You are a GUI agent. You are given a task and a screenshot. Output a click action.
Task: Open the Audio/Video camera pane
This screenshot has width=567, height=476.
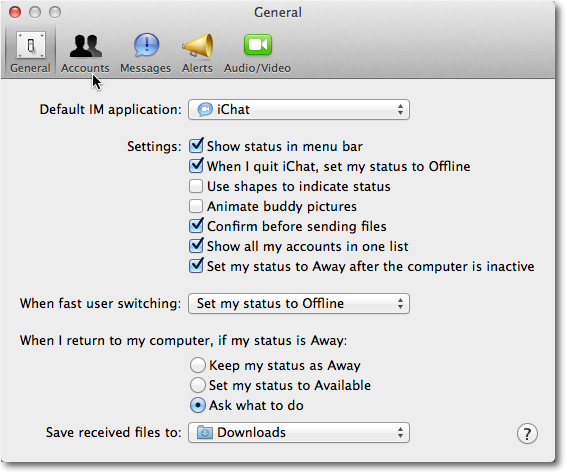257,52
